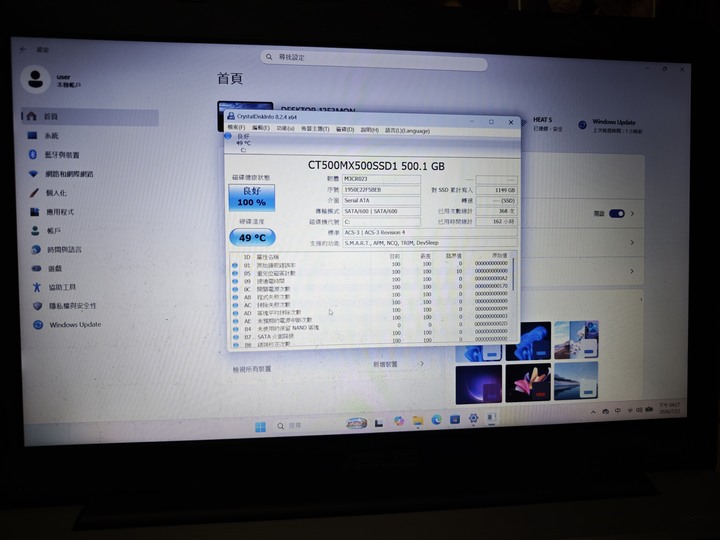Image resolution: width=720 pixels, height=540 pixels.
Task: Click raw value 000000000170 in SMART table
Action: pyautogui.click(x=491, y=286)
